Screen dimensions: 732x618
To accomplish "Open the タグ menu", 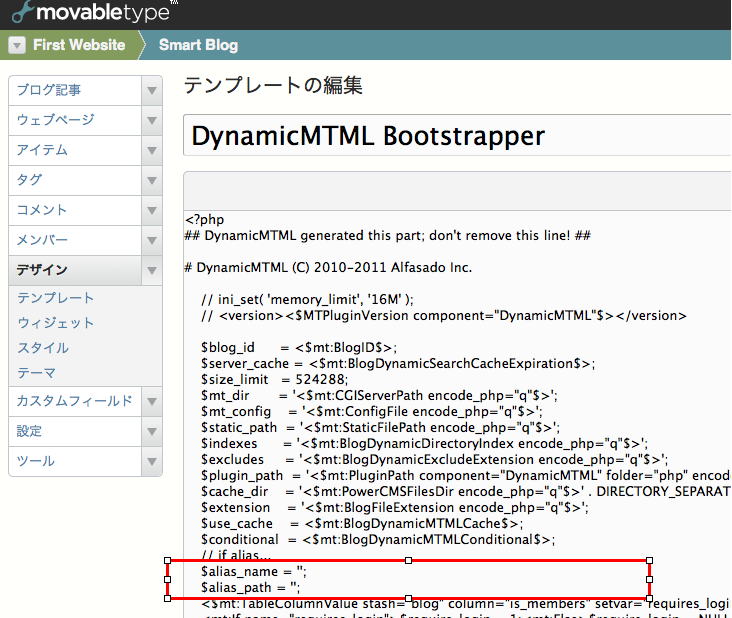I will (75, 180).
